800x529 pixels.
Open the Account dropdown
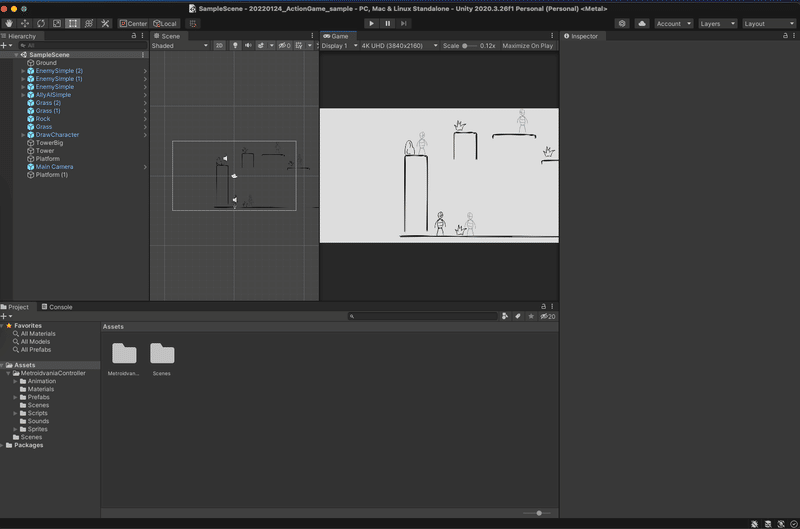coord(673,23)
